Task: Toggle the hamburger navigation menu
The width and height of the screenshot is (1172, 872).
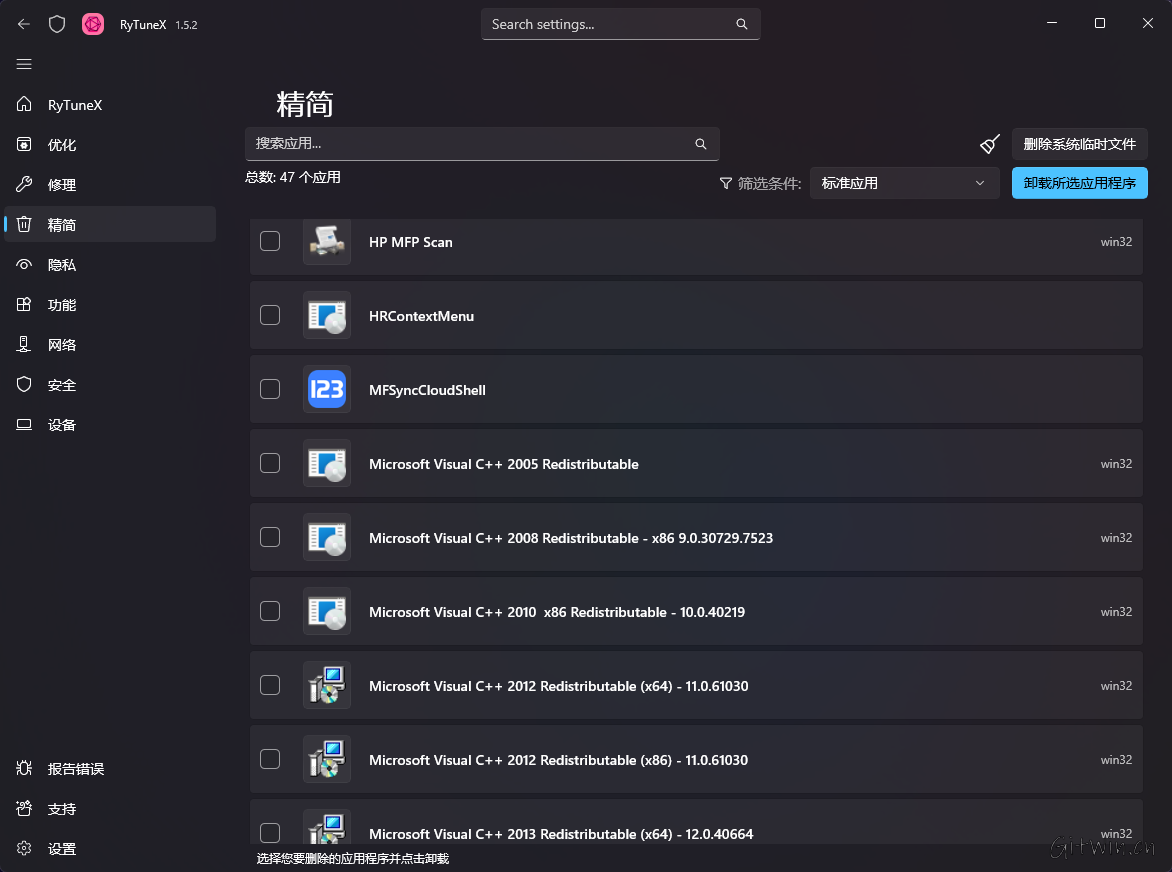Action: click(24, 64)
